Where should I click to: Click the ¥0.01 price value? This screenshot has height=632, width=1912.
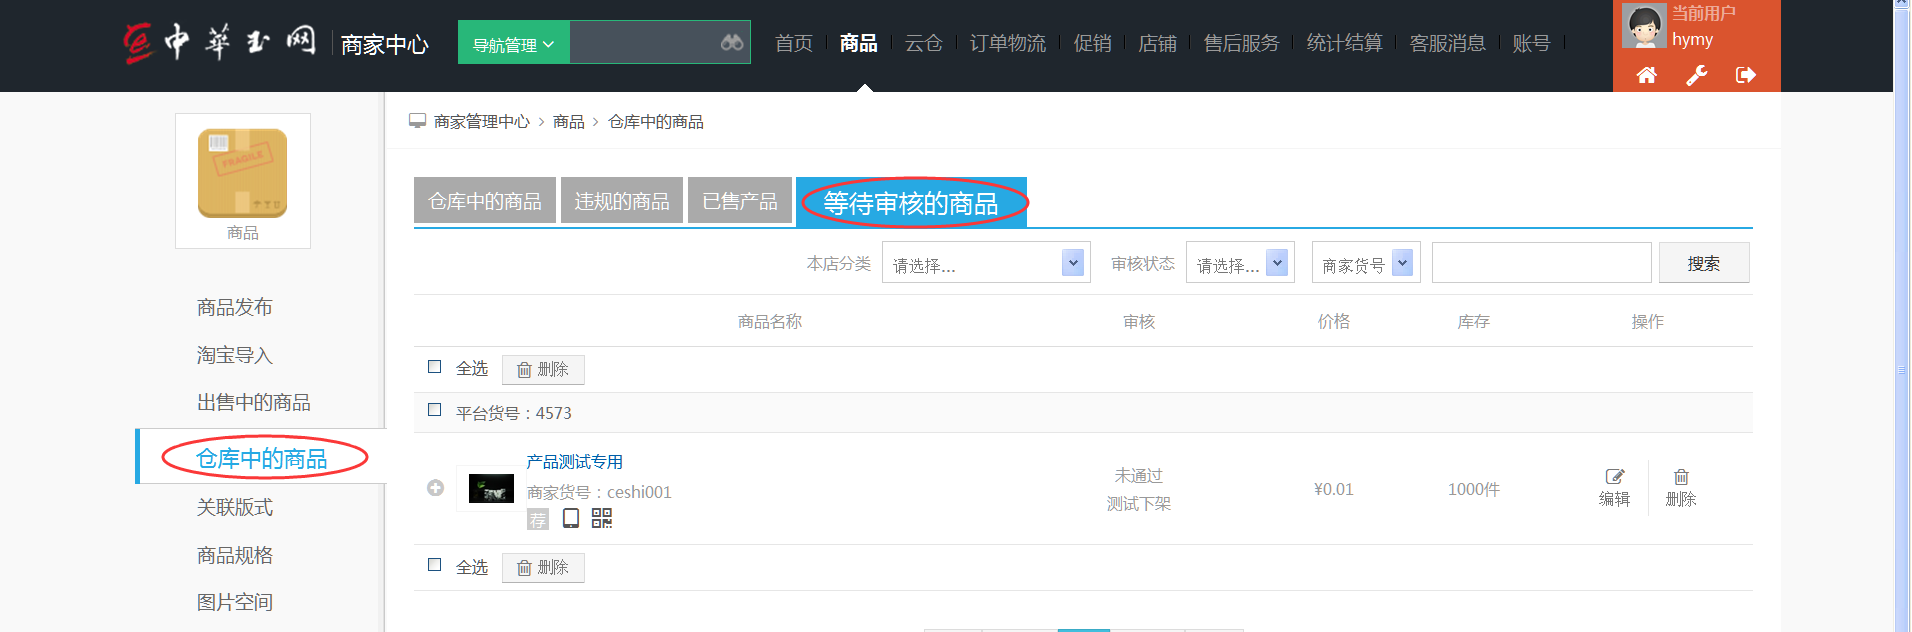coord(1334,489)
